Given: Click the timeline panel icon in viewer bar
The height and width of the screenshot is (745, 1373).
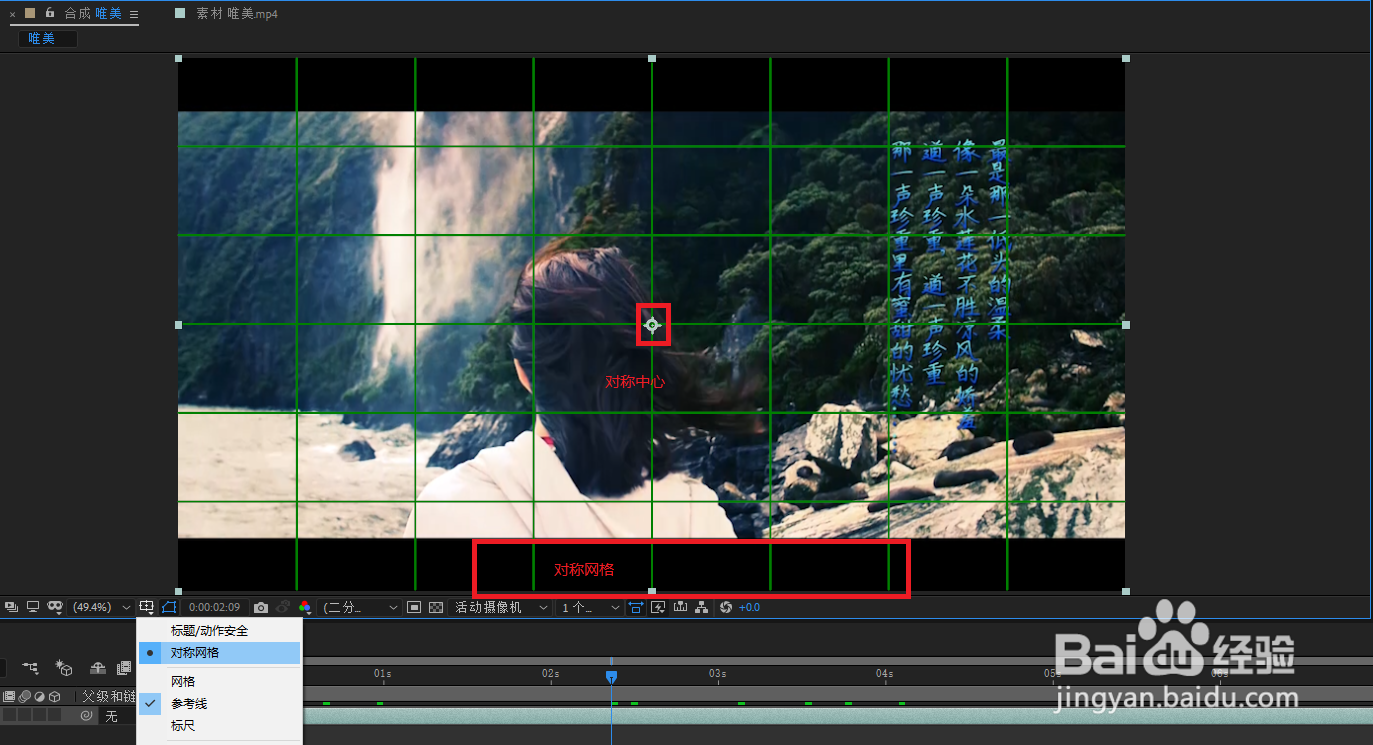Looking at the screenshot, I should click(x=680, y=607).
